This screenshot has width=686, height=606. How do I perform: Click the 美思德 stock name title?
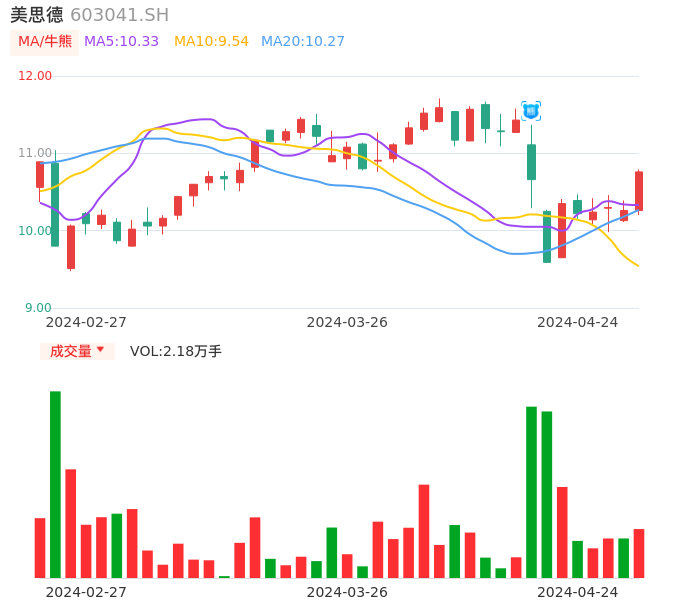pyautogui.click(x=37, y=15)
